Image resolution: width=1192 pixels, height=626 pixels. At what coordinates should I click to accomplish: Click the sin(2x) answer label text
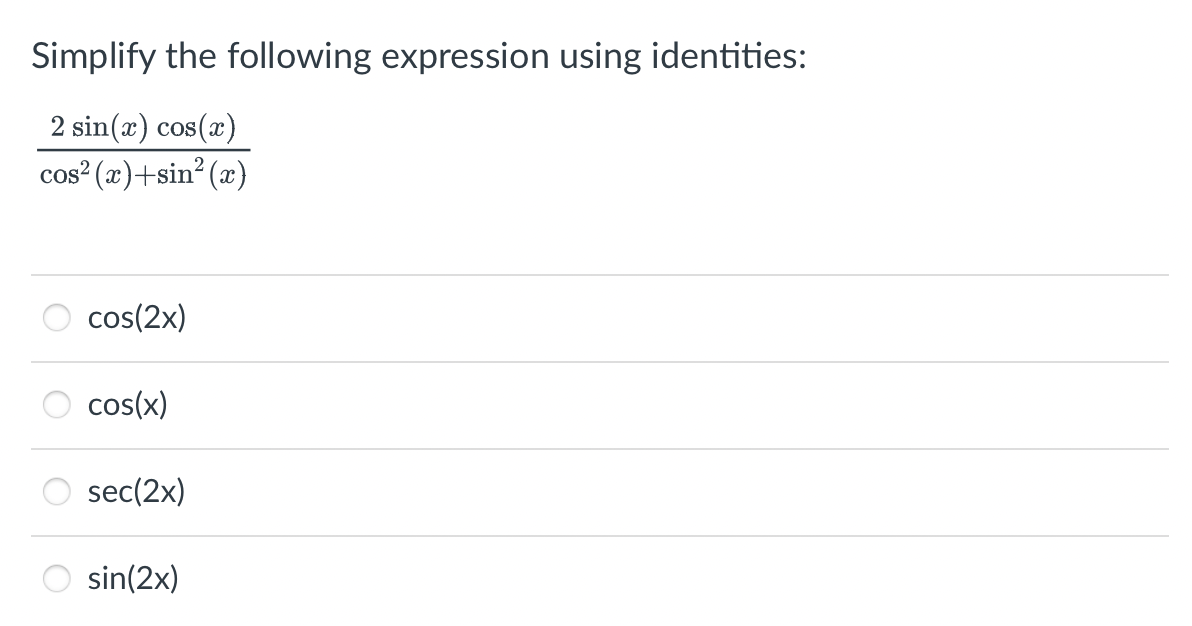134,578
